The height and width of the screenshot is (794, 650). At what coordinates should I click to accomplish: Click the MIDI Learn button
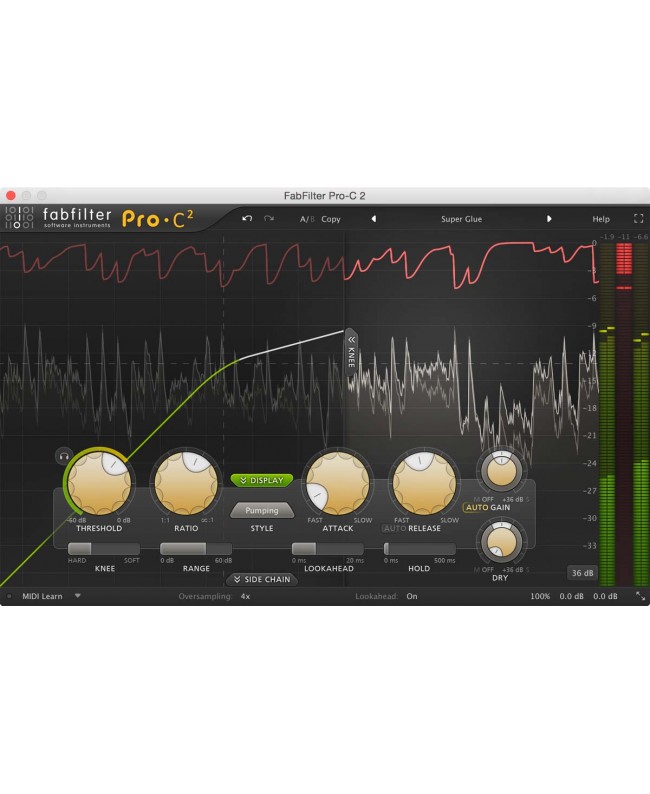42,596
